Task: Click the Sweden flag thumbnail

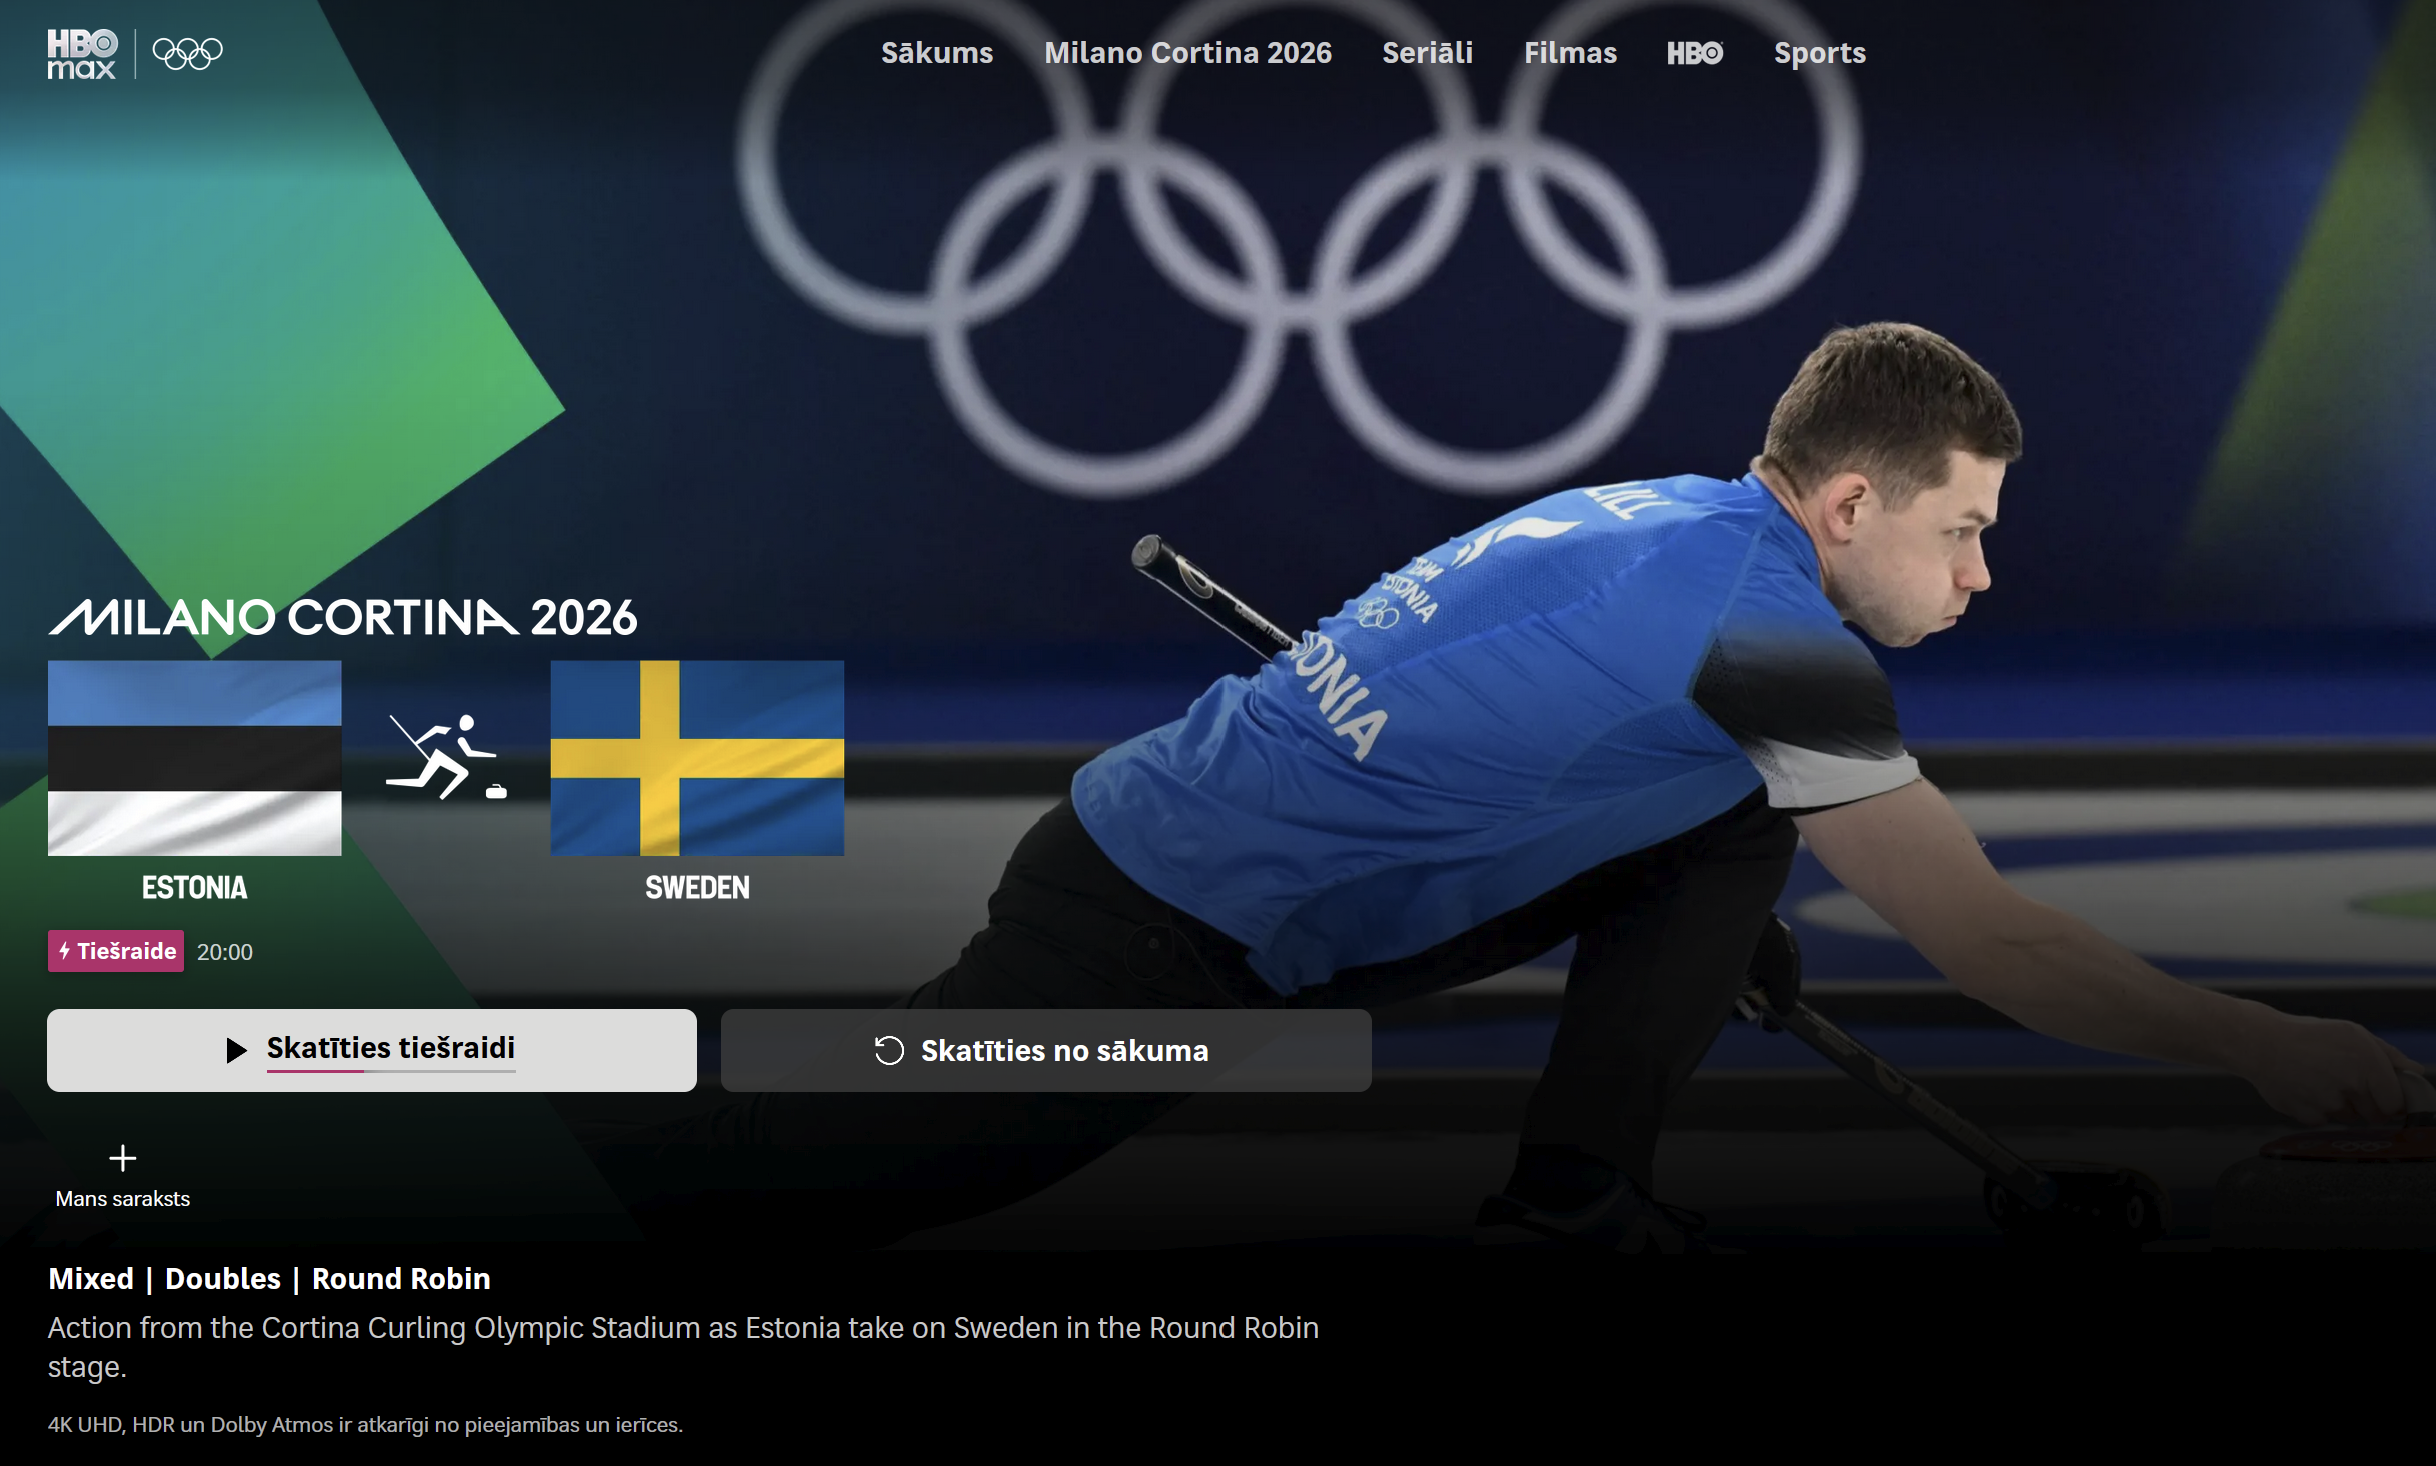Action: pos(697,758)
